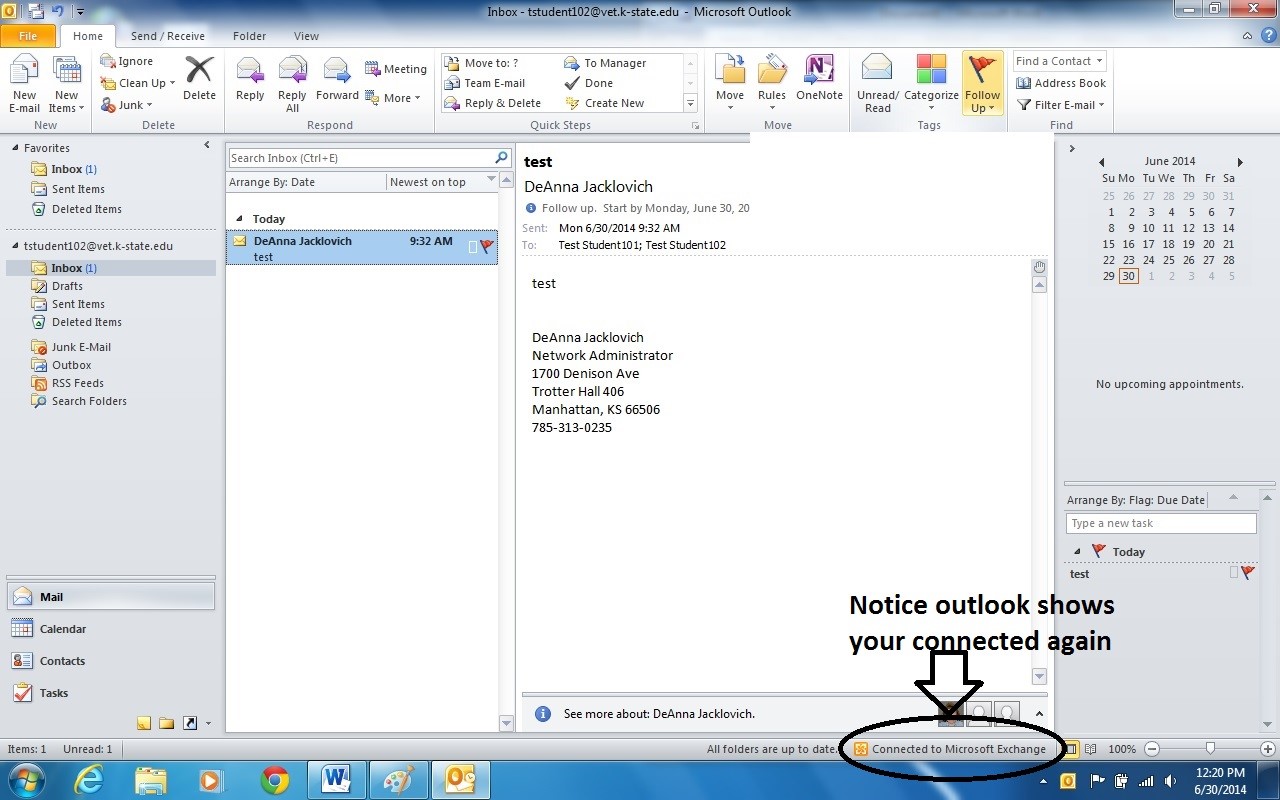
Task: Open the Categorize menu
Action: coord(931,82)
